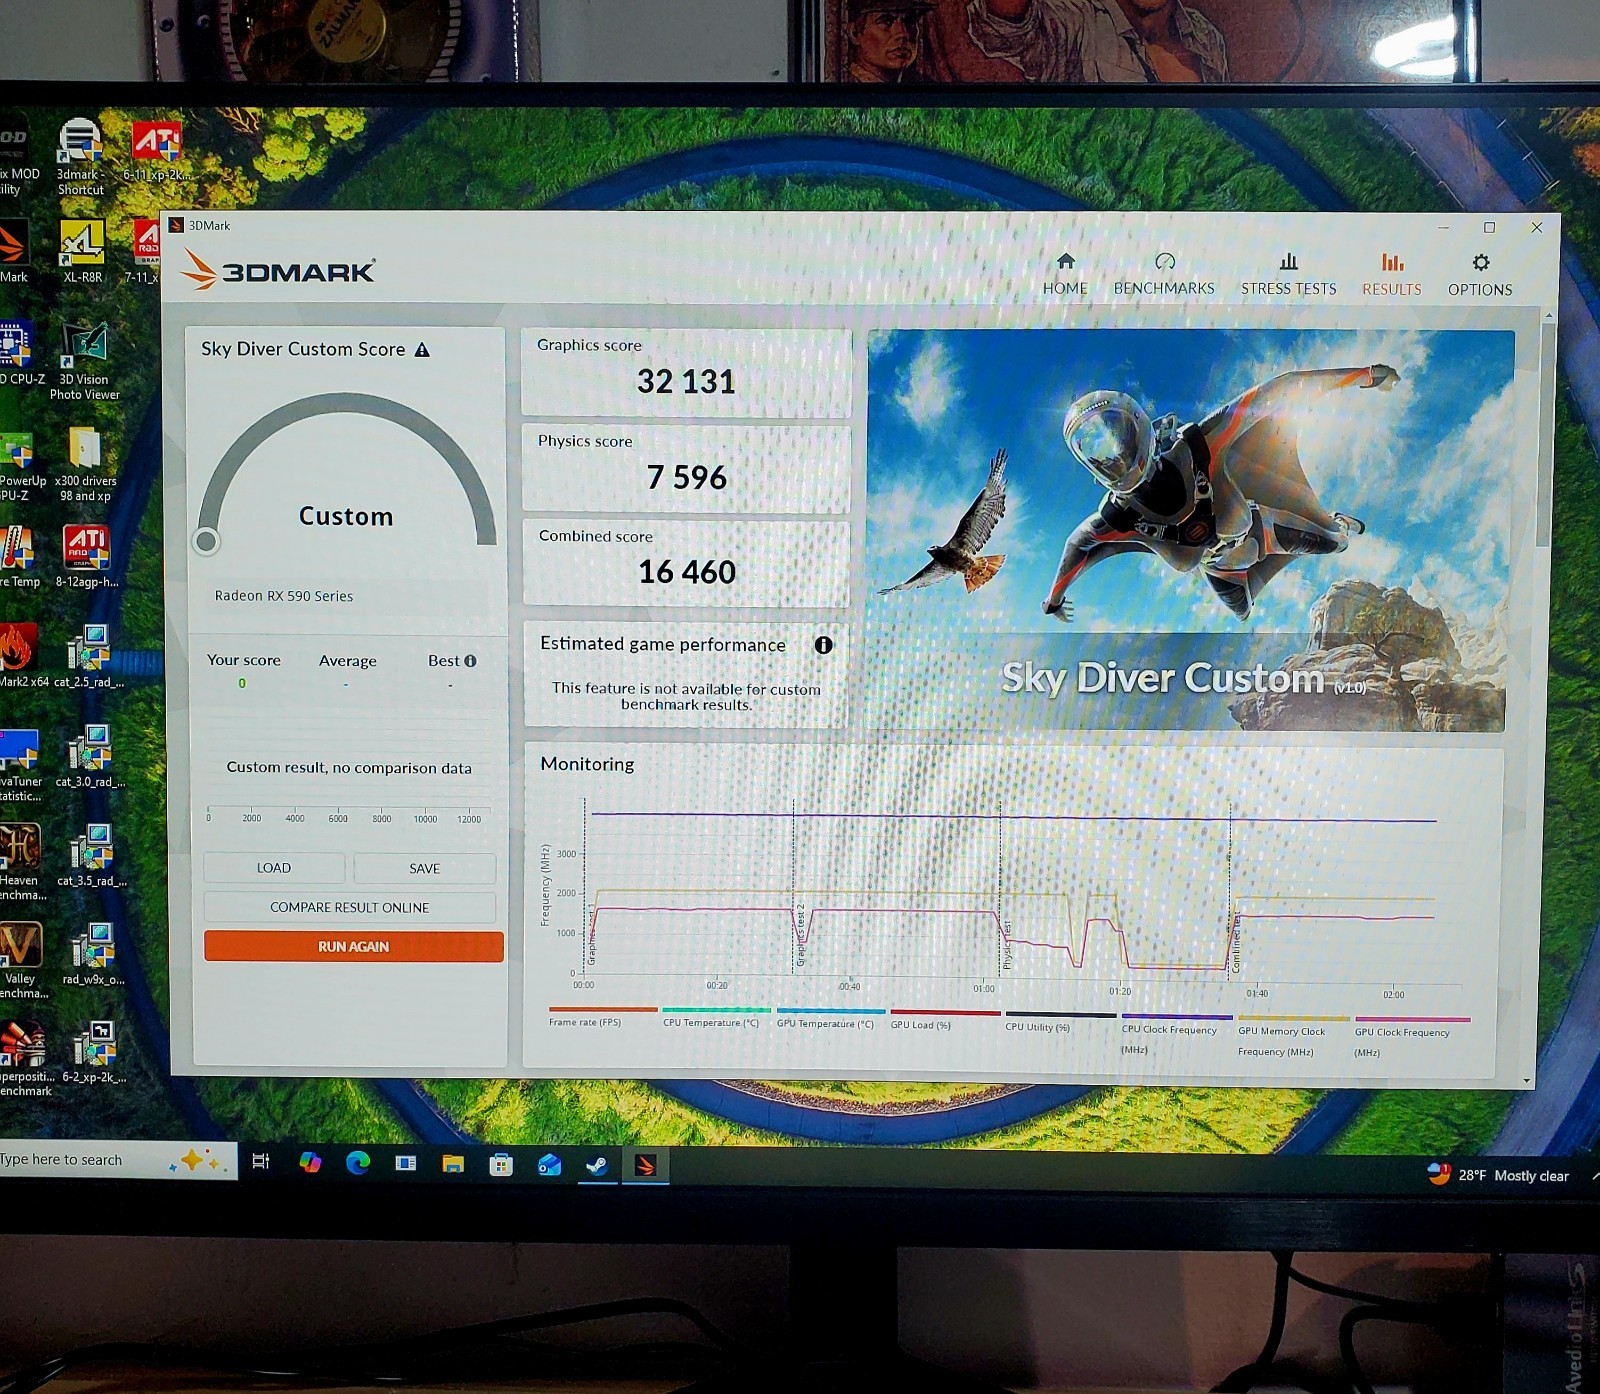1600x1394 pixels.
Task: Click the SAVE button
Action: pos(424,868)
